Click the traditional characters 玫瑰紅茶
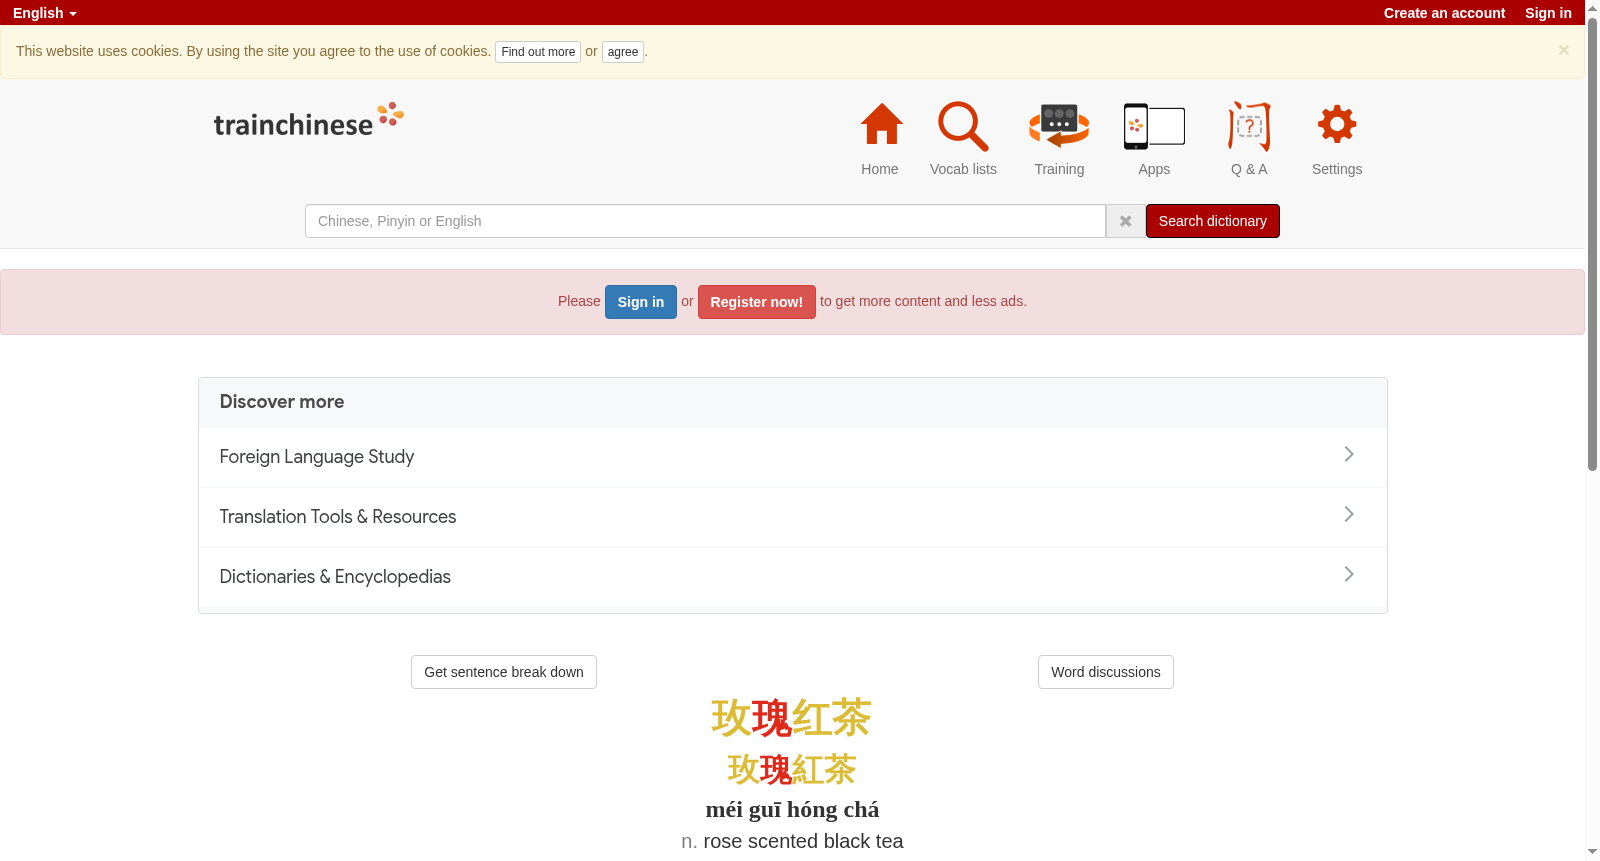1600x861 pixels. [792, 769]
